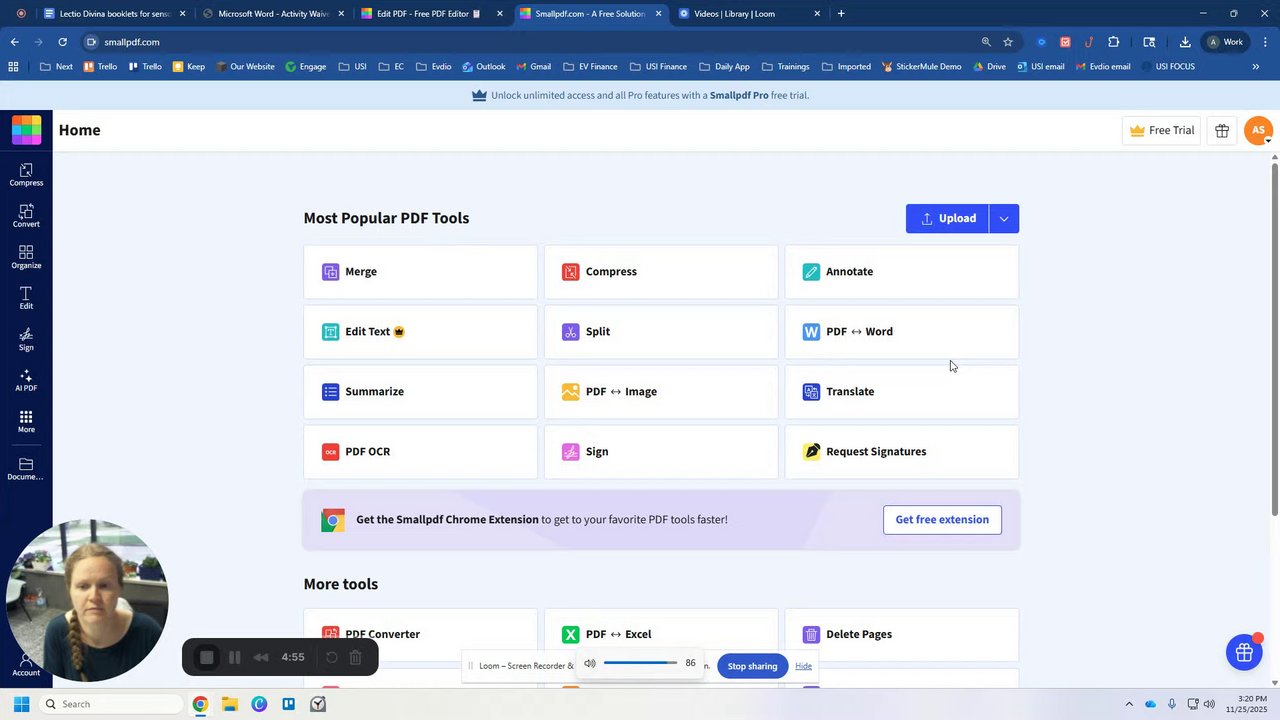Click the page's vertical scrollbar
This screenshot has width=1280, height=720.
[x=1274, y=340]
